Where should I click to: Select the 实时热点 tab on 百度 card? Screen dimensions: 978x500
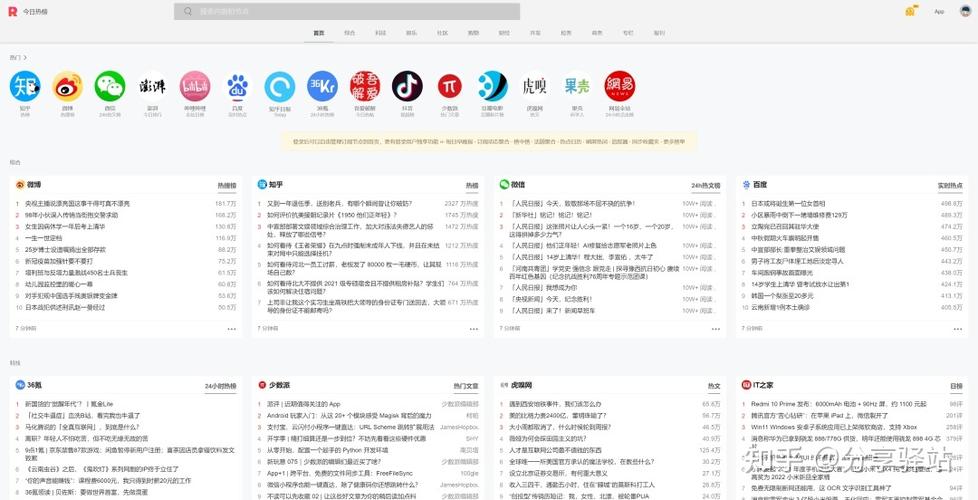pos(950,186)
